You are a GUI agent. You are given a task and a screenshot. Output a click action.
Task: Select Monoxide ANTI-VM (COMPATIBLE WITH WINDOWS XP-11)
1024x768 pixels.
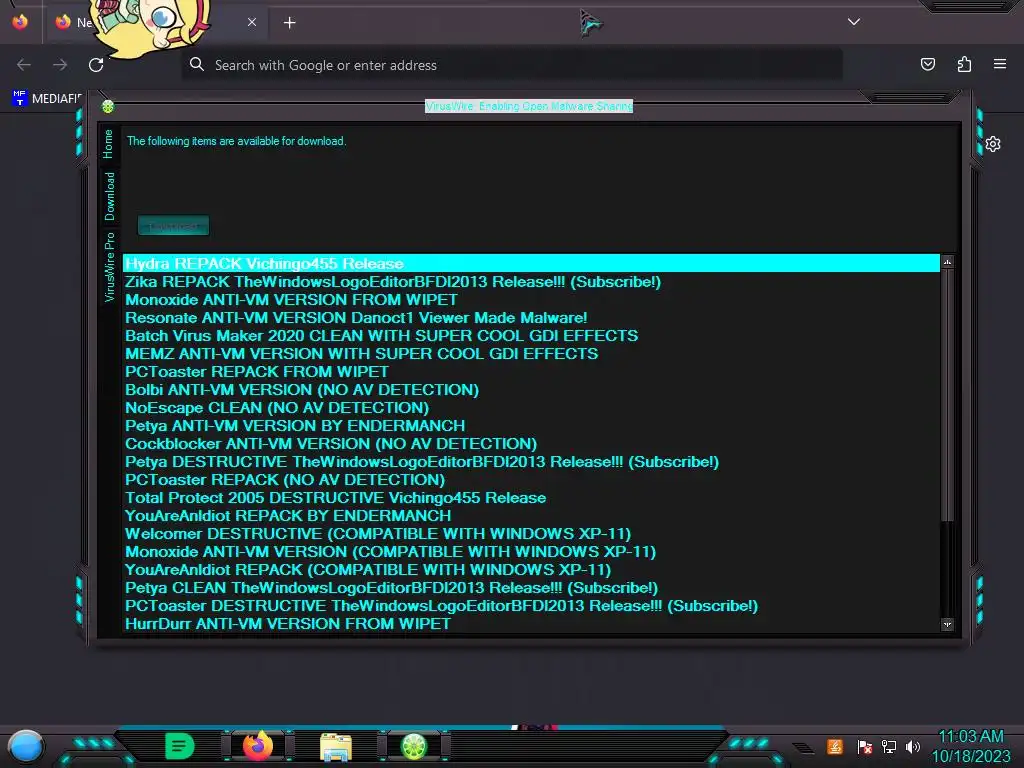(531, 552)
